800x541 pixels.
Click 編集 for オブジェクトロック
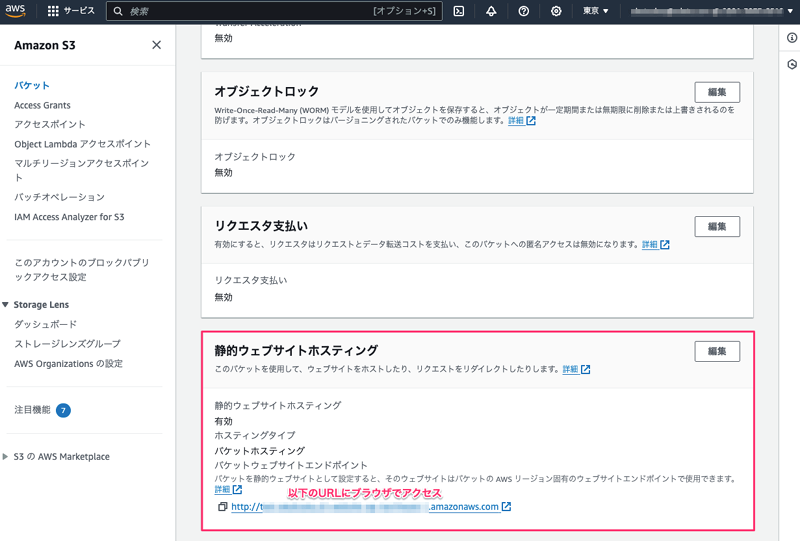coord(717,92)
